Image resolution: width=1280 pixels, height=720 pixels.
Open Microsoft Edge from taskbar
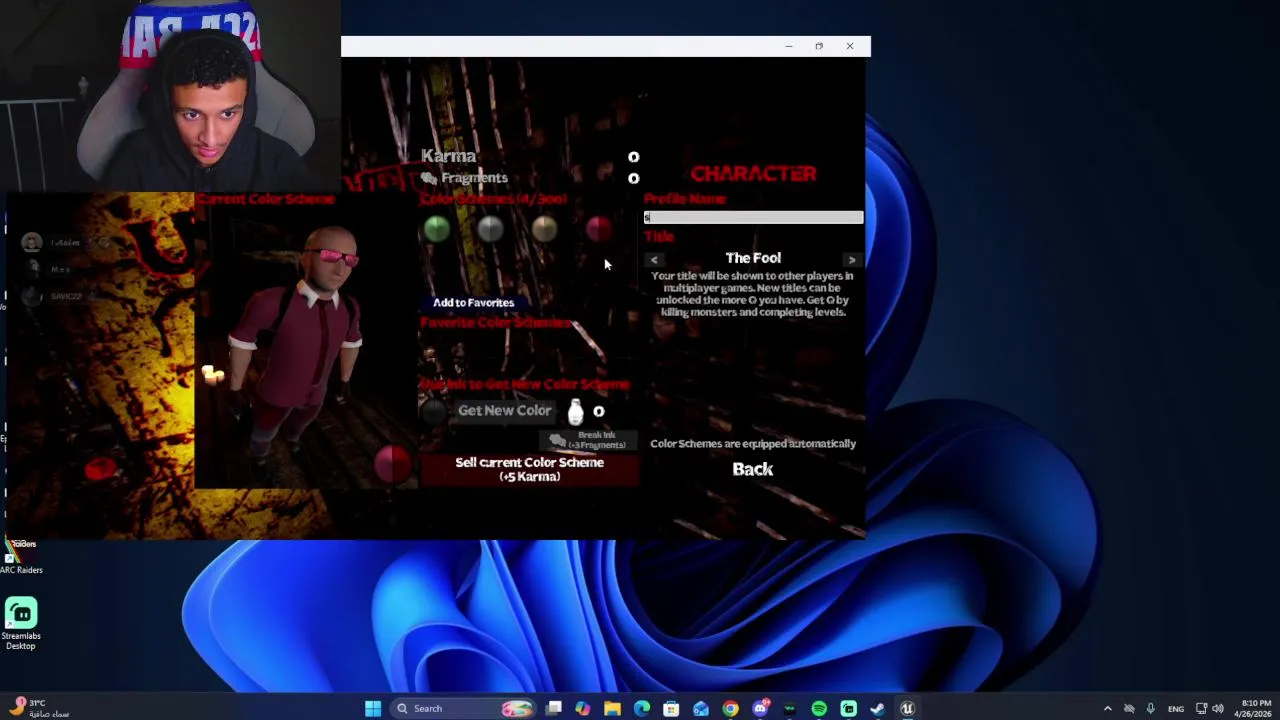click(x=642, y=708)
